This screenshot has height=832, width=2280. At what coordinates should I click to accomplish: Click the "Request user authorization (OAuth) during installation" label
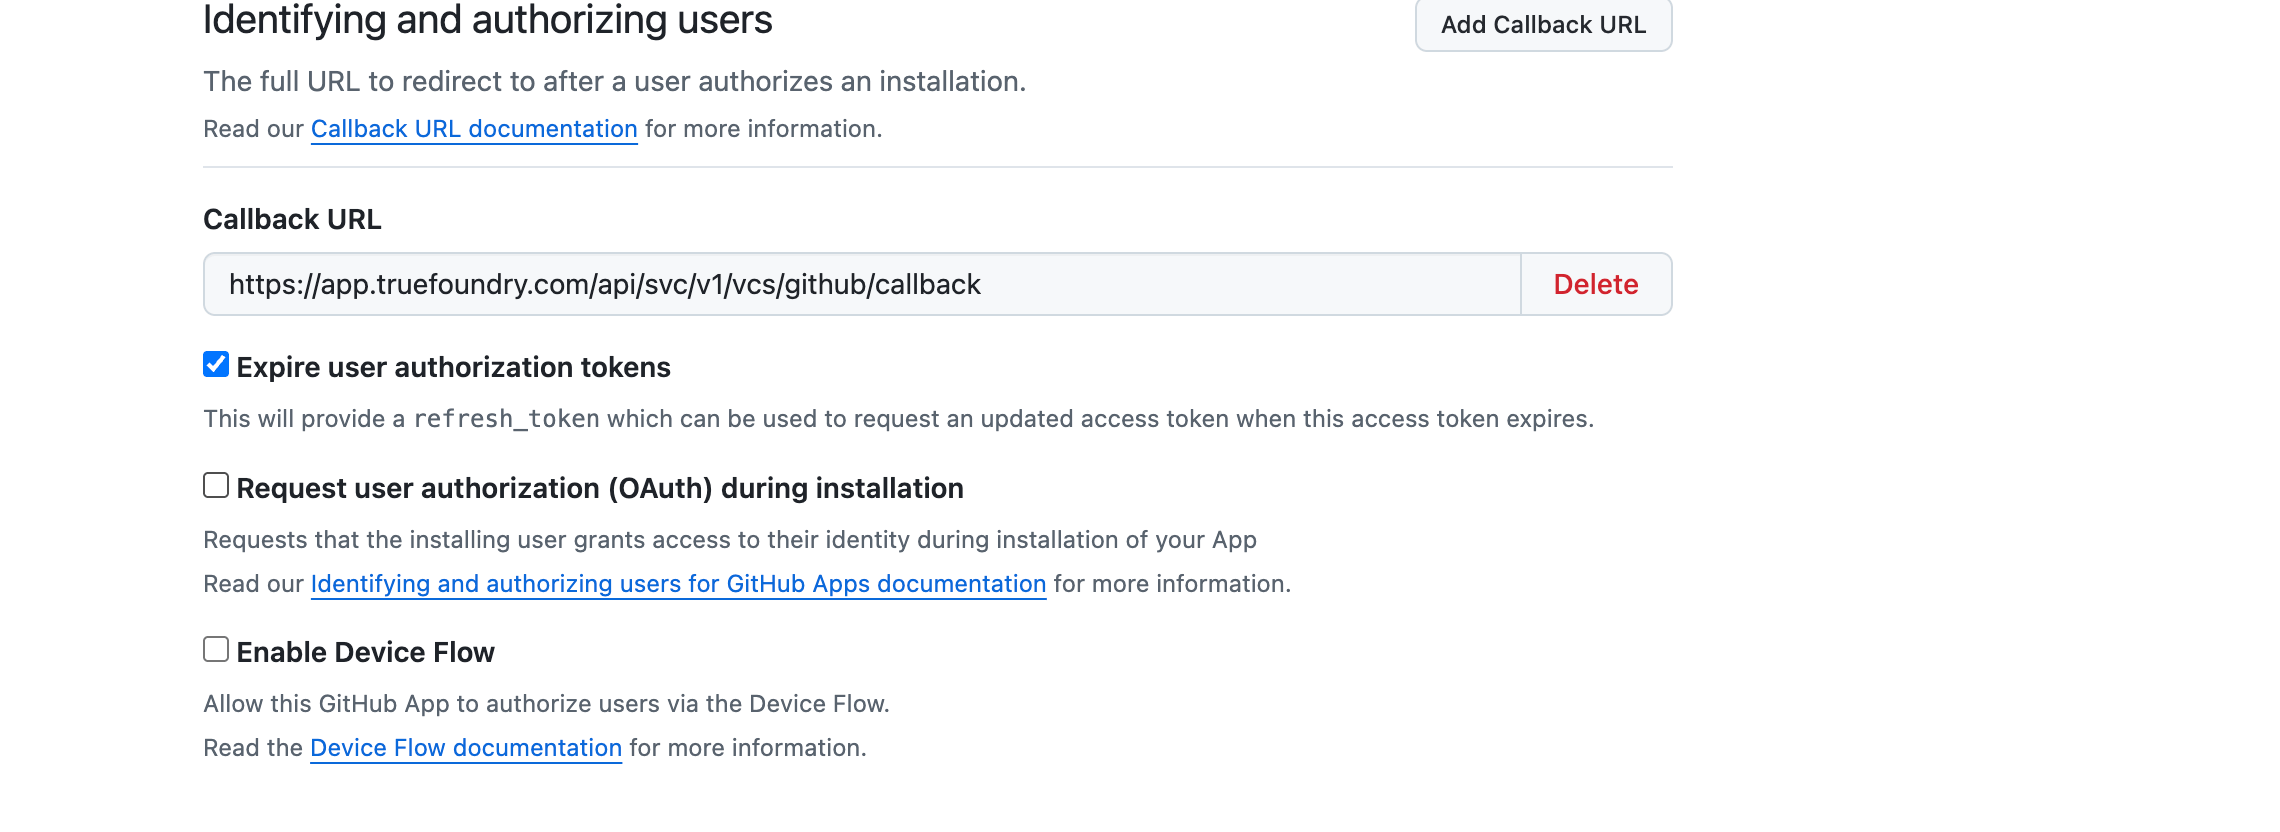coord(600,489)
